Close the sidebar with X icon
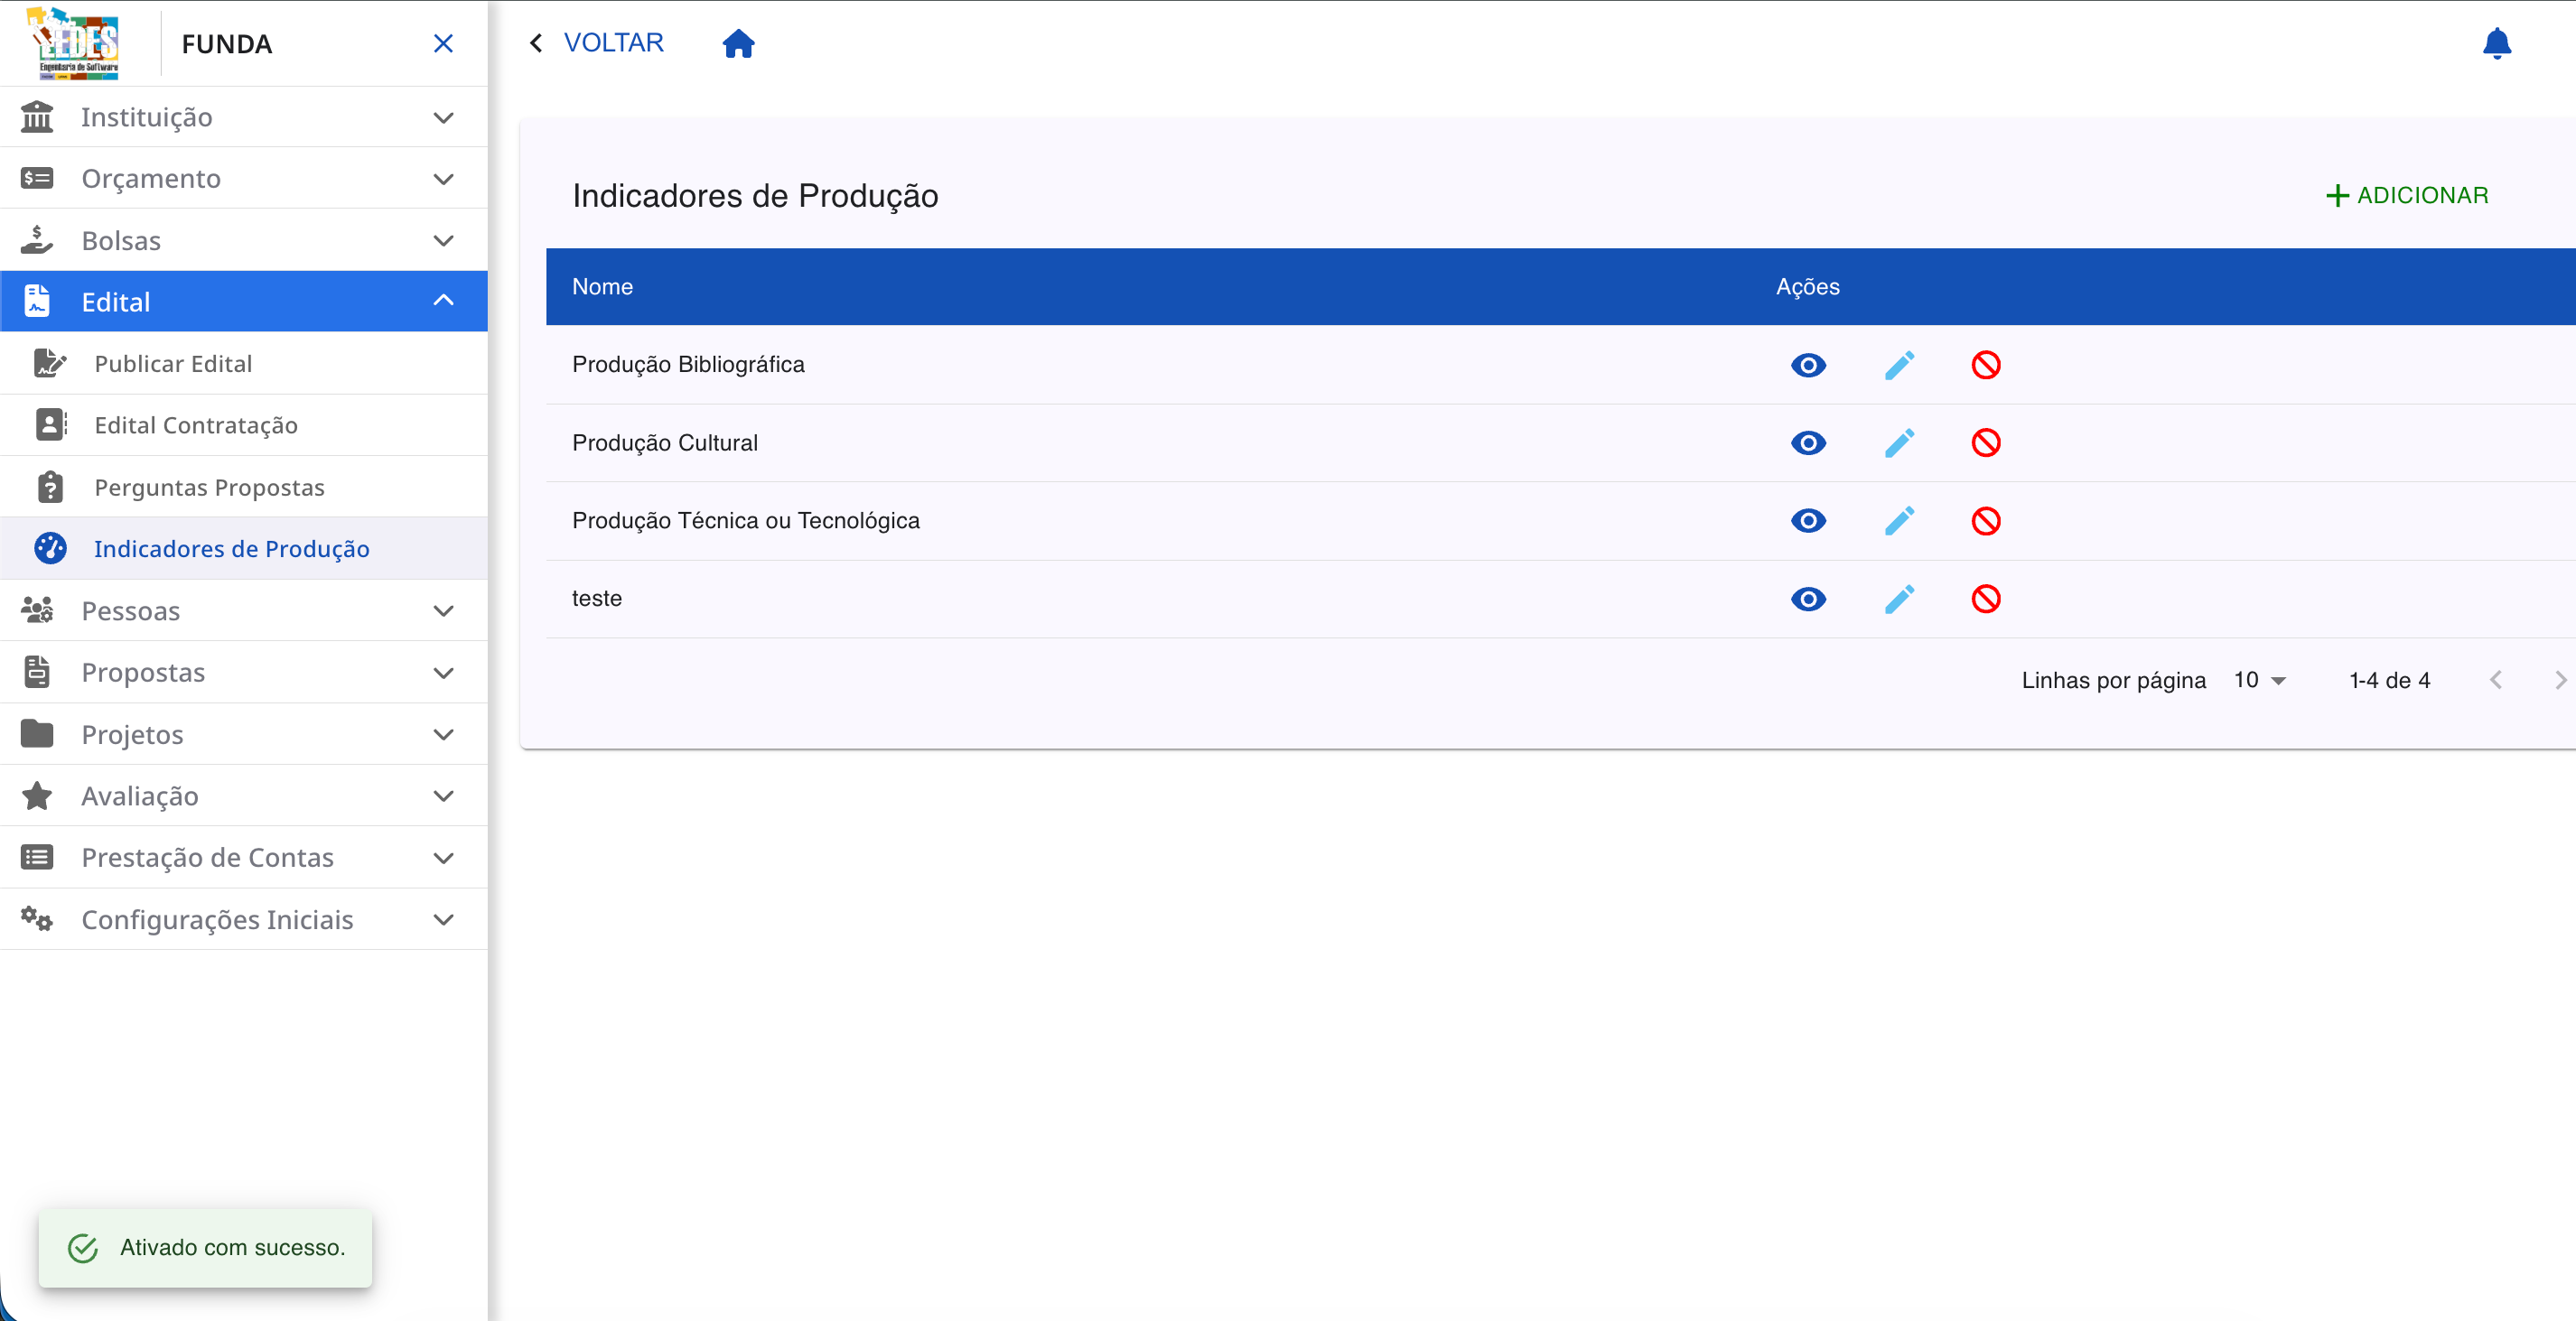Viewport: 2576px width, 1321px height. 443,43
